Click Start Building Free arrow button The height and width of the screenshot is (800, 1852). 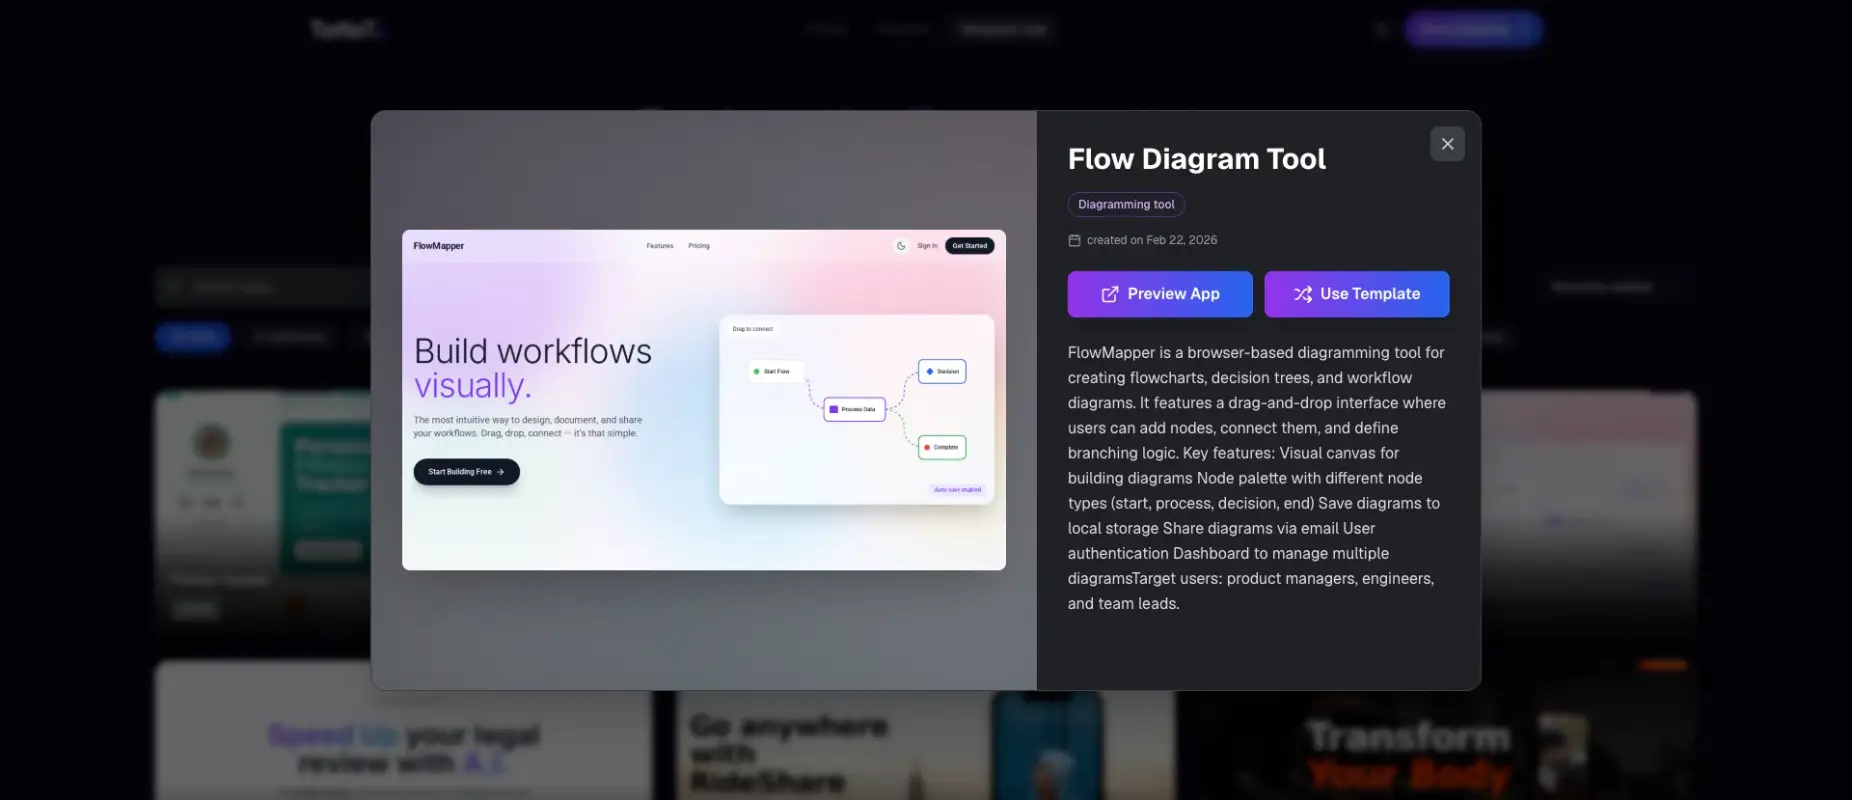467,472
